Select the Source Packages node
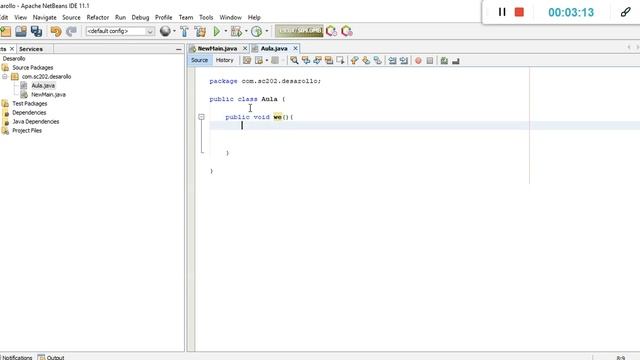Screen dimensions: 640x360 click(x=33, y=68)
